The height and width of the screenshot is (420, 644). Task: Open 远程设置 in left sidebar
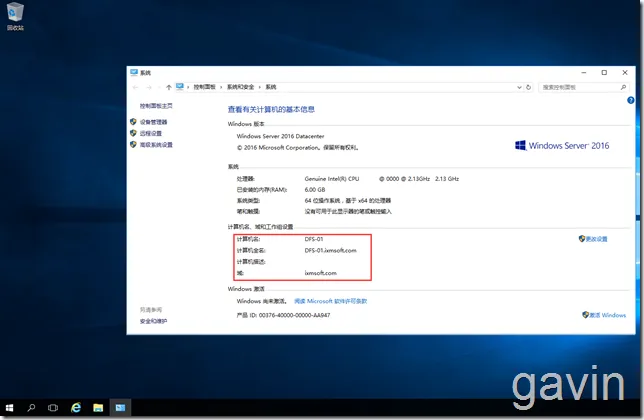[x=151, y=133]
